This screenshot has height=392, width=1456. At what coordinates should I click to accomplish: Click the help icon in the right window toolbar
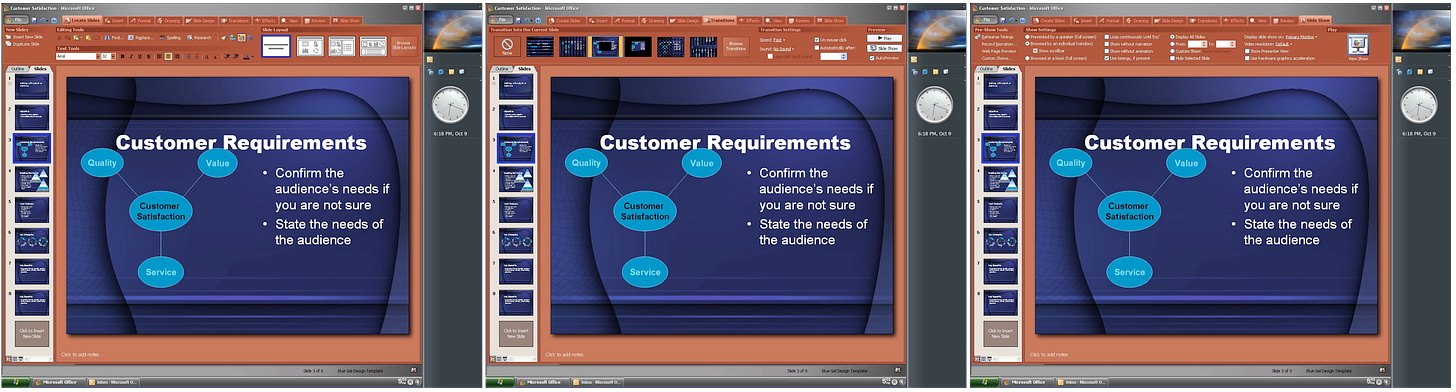coord(1022,21)
